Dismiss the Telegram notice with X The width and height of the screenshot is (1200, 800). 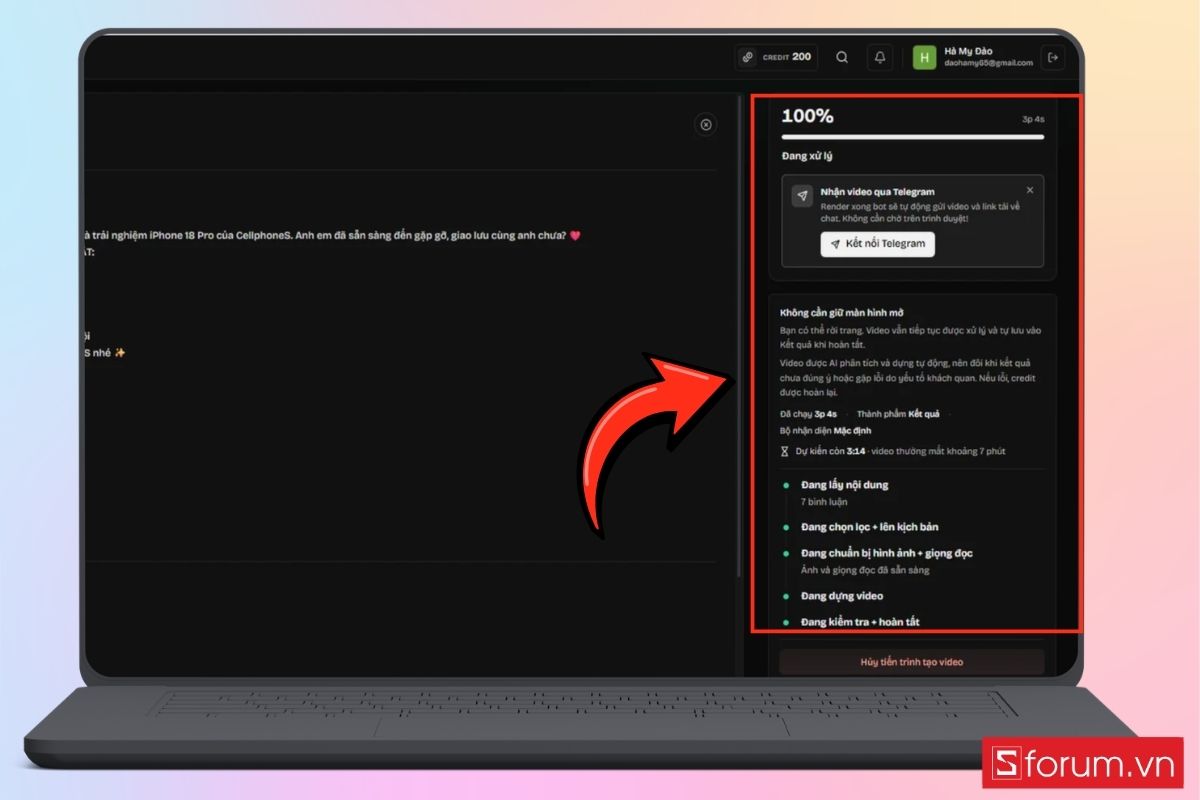point(1030,190)
